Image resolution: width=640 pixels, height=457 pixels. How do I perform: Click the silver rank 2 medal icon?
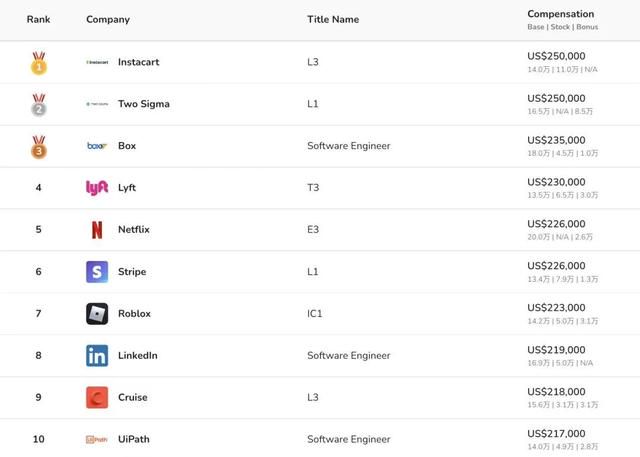(x=39, y=105)
